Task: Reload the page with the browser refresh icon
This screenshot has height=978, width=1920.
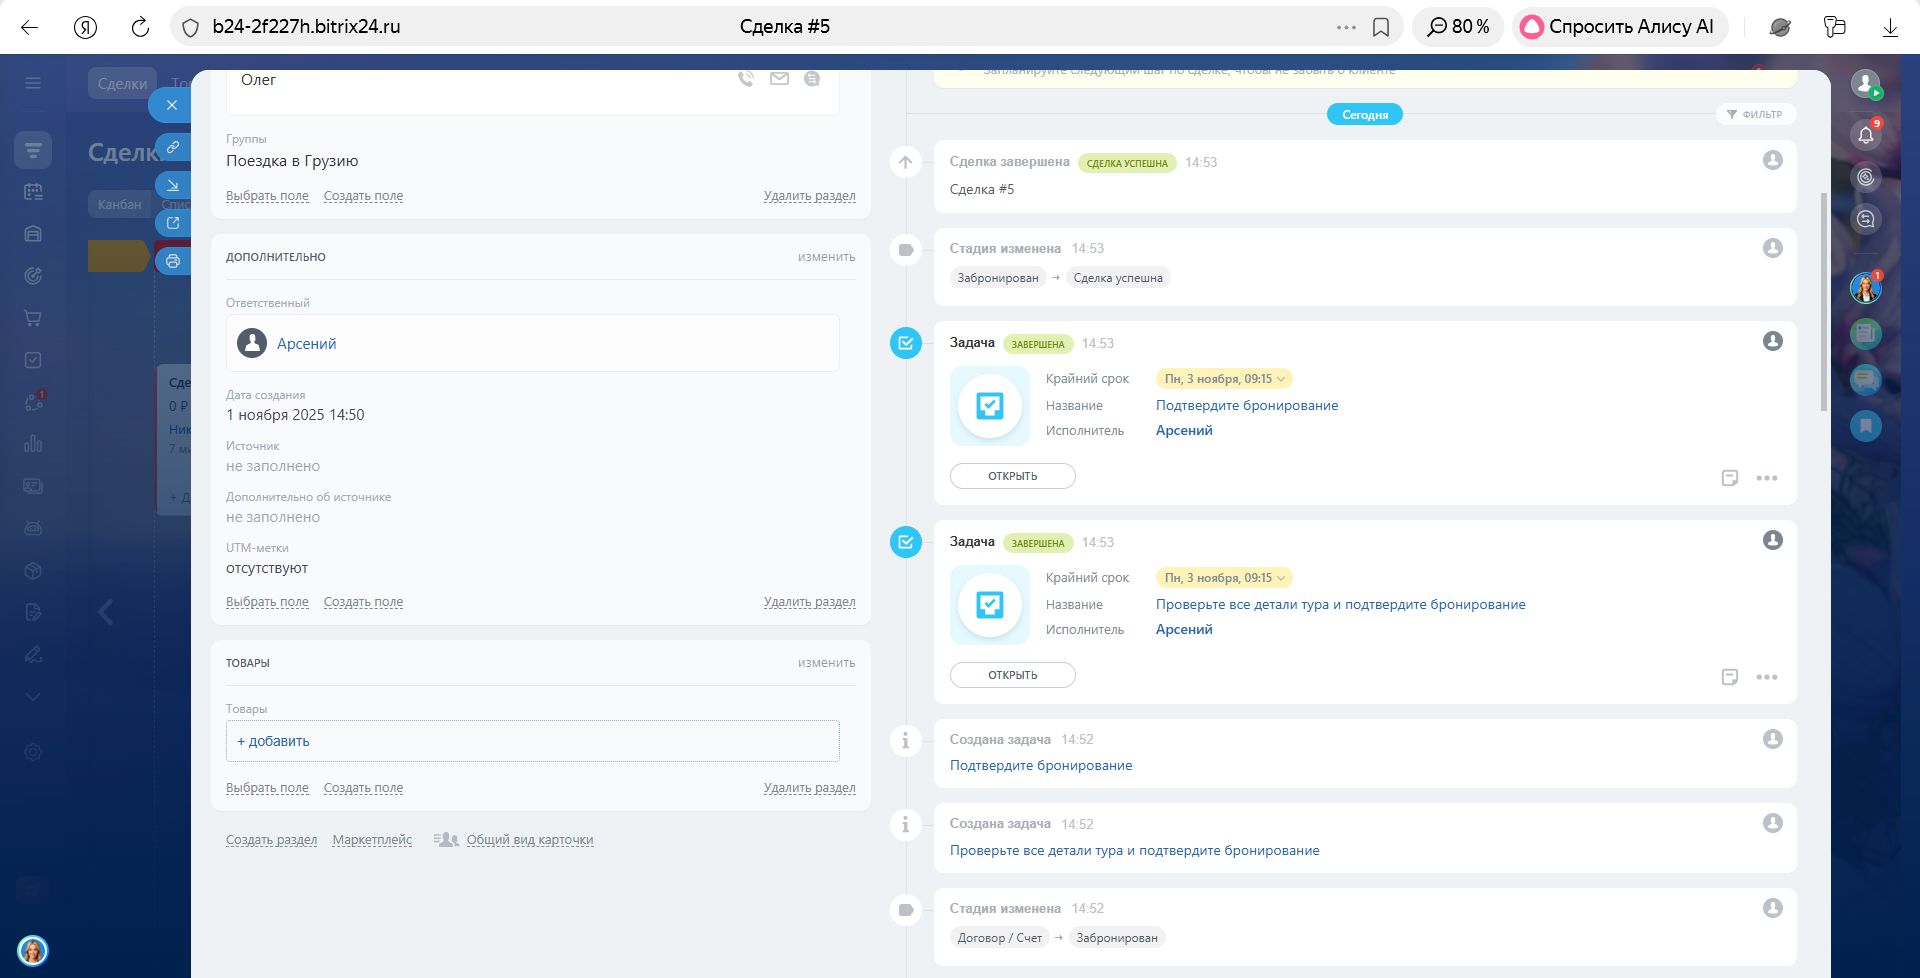Action: click(140, 27)
